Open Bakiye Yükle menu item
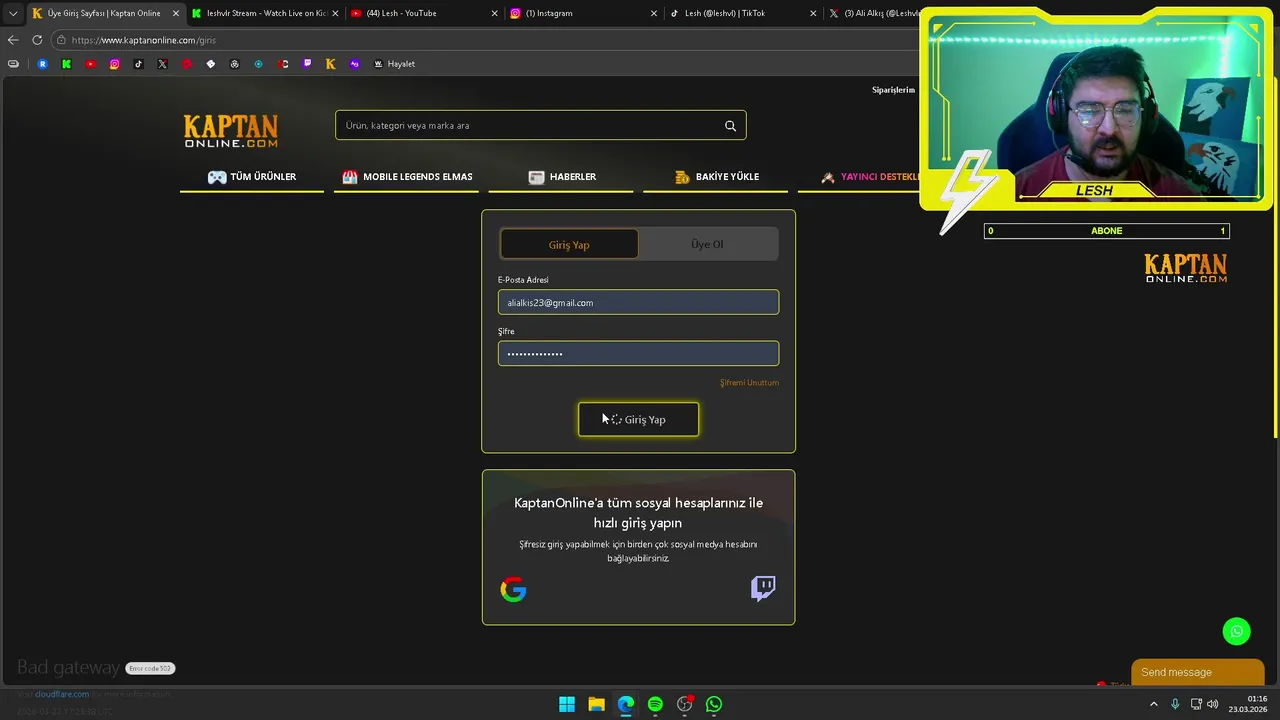1280x720 pixels. (x=716, y=177)
